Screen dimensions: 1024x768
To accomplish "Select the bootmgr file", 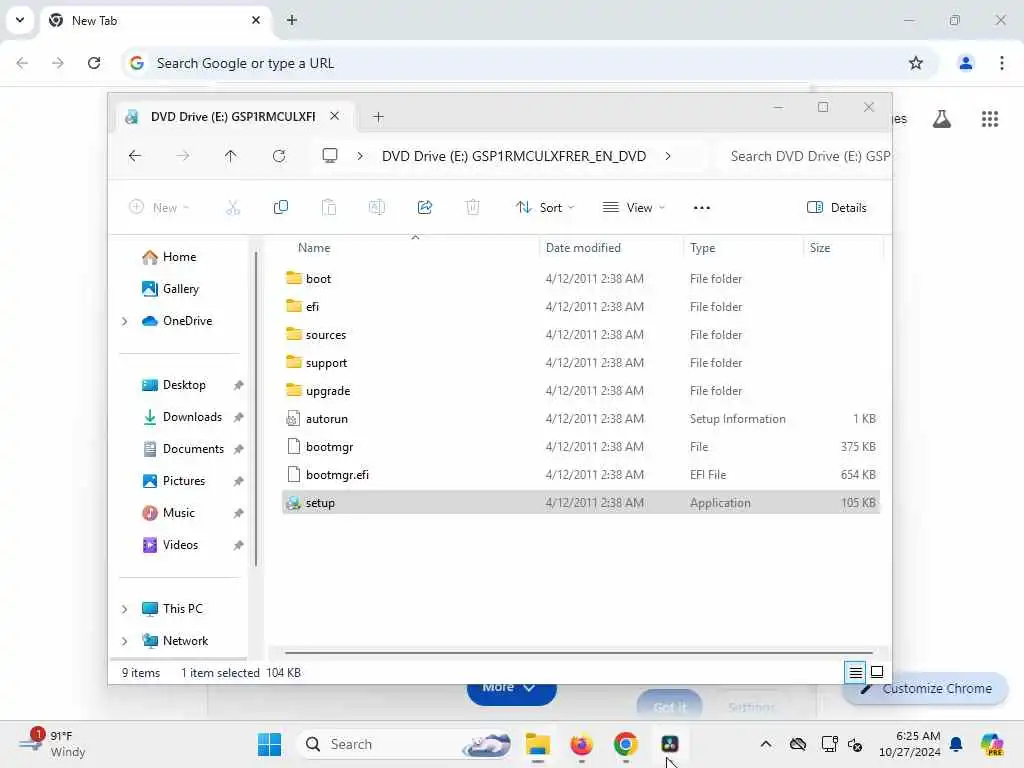I will (x=581, y=447).
